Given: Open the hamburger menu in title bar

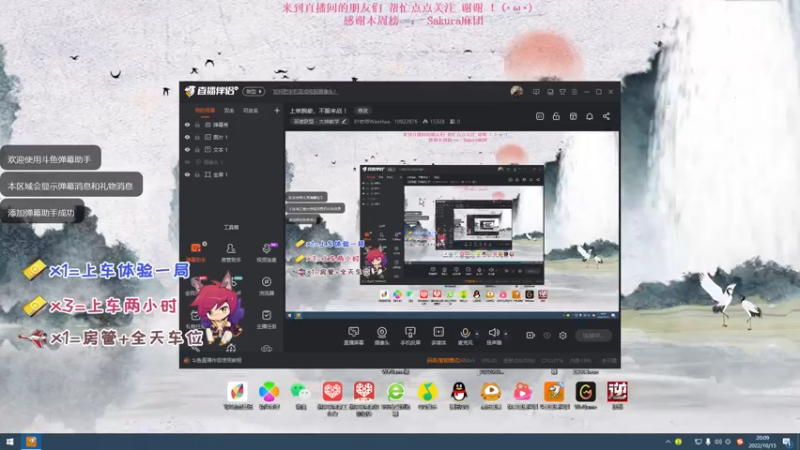Looking at the screenshot, I should 574,92.
